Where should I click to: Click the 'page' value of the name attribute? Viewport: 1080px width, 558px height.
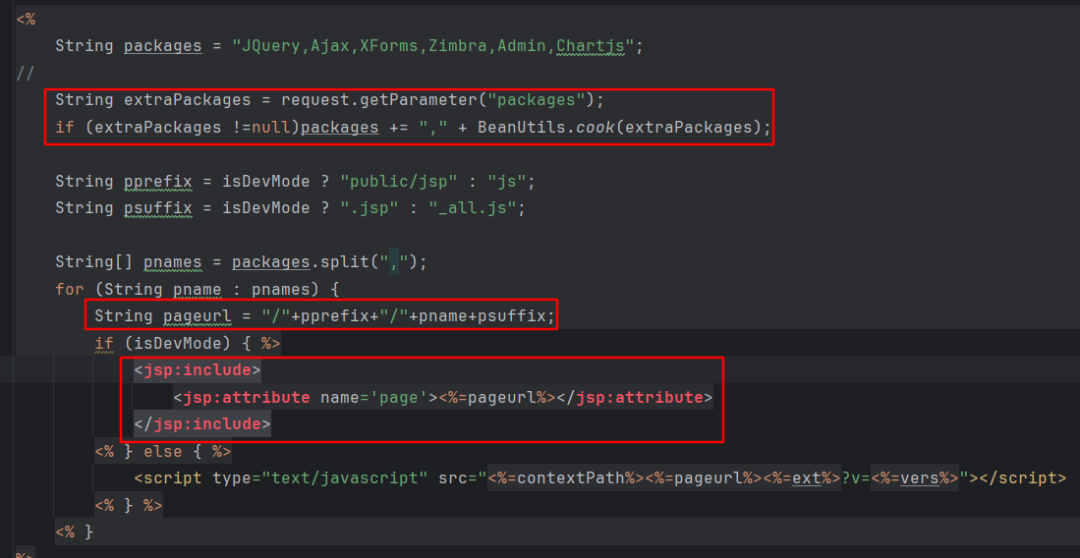click(399, 398)
